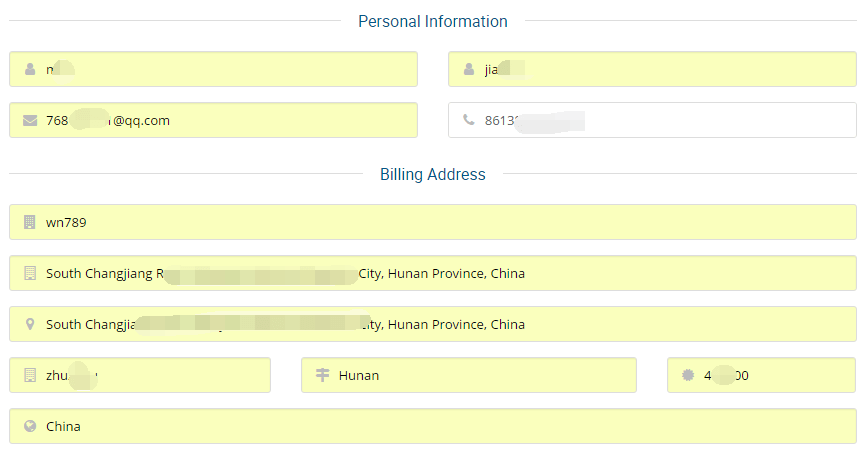The width and height of the screenshot is (867, 468).
Task: Click the globe icon beside China
Action: (29, 427)
